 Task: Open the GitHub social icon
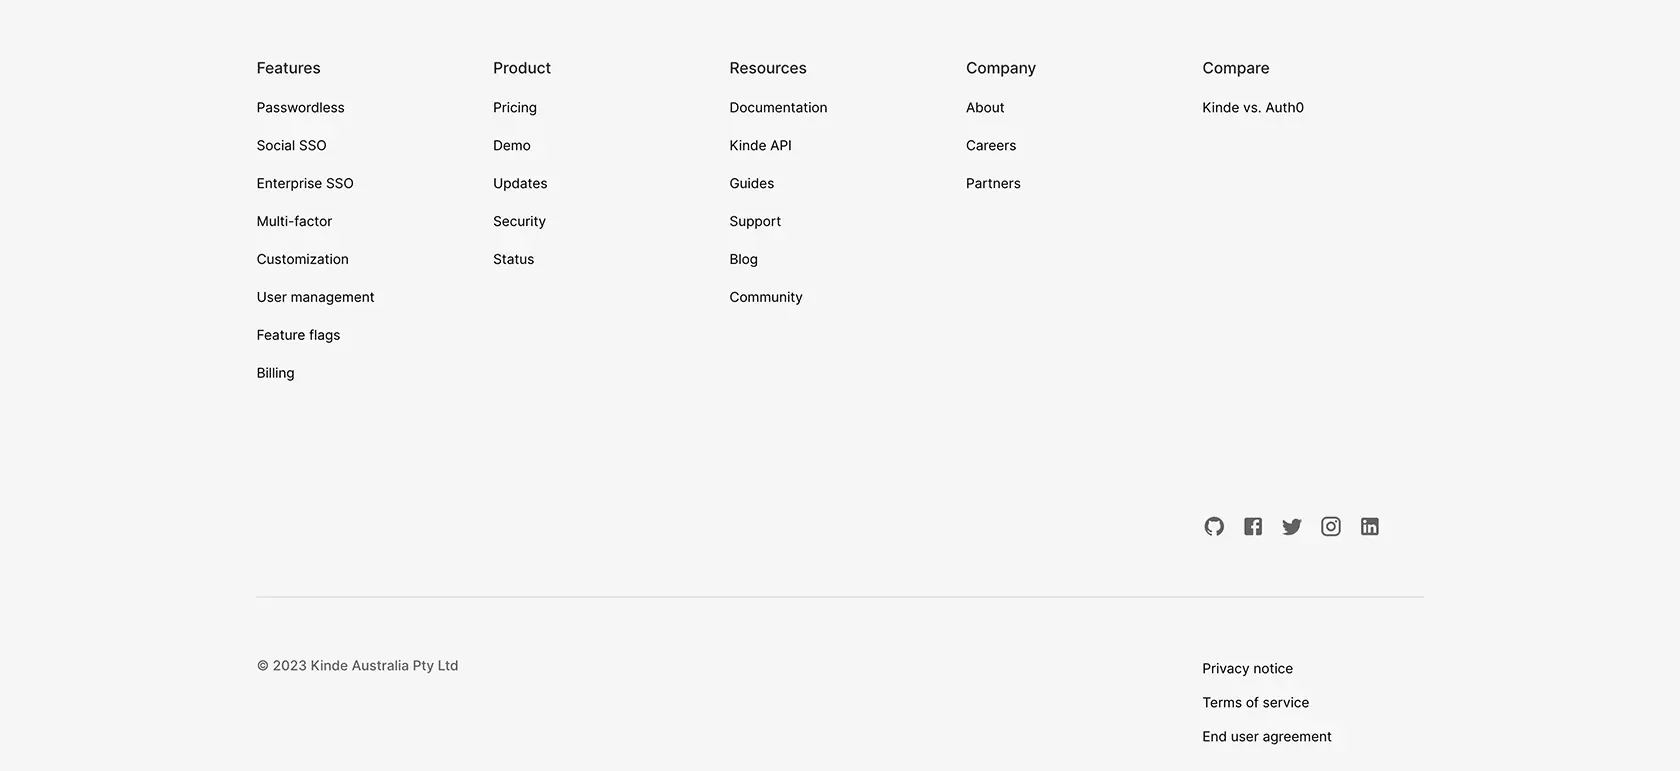click(1214, 526)
